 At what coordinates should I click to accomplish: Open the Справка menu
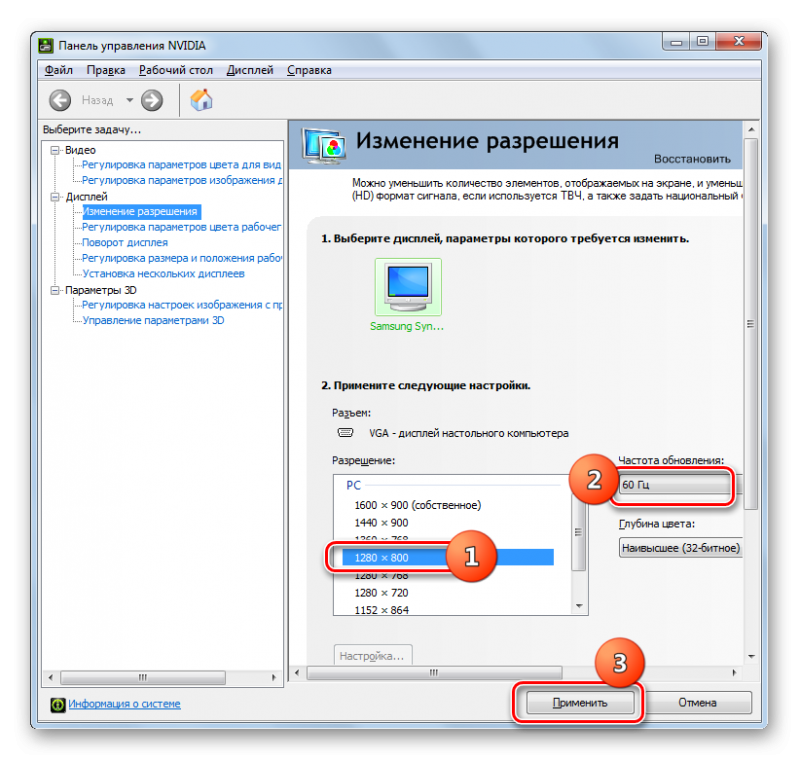(x=309, y=70)
